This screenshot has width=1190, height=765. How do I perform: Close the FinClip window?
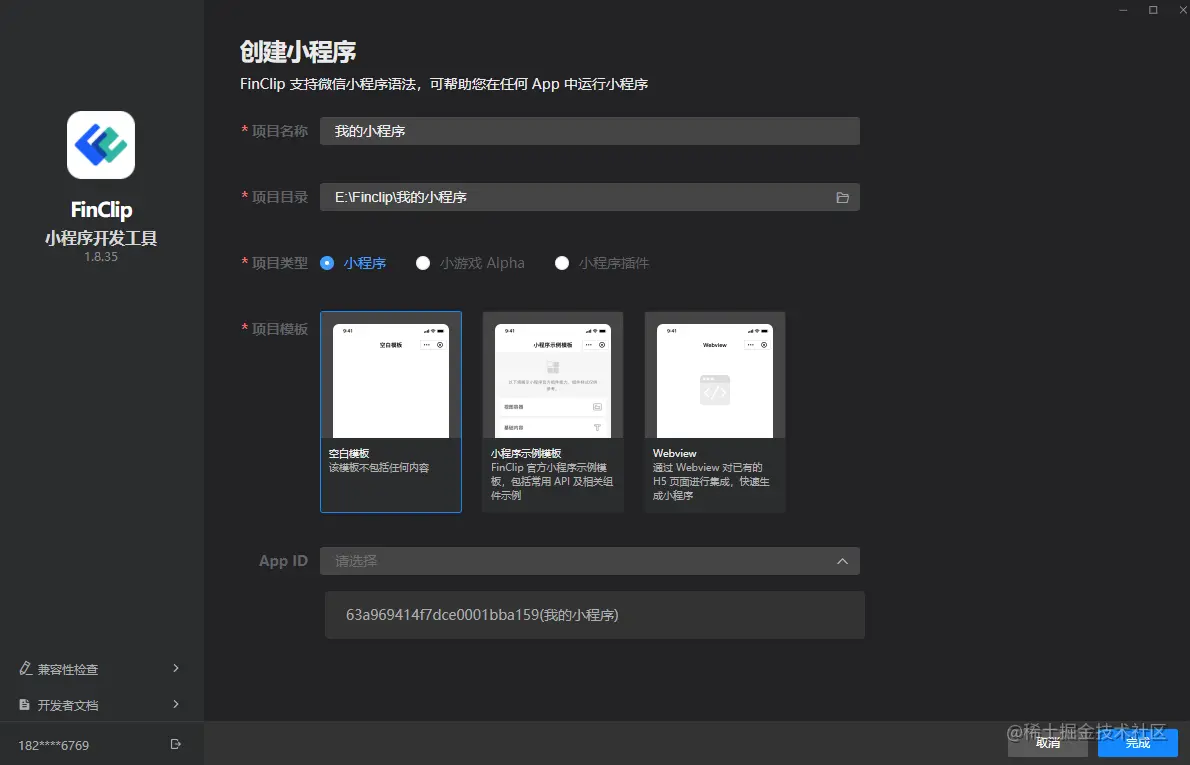pos(1183,10)
